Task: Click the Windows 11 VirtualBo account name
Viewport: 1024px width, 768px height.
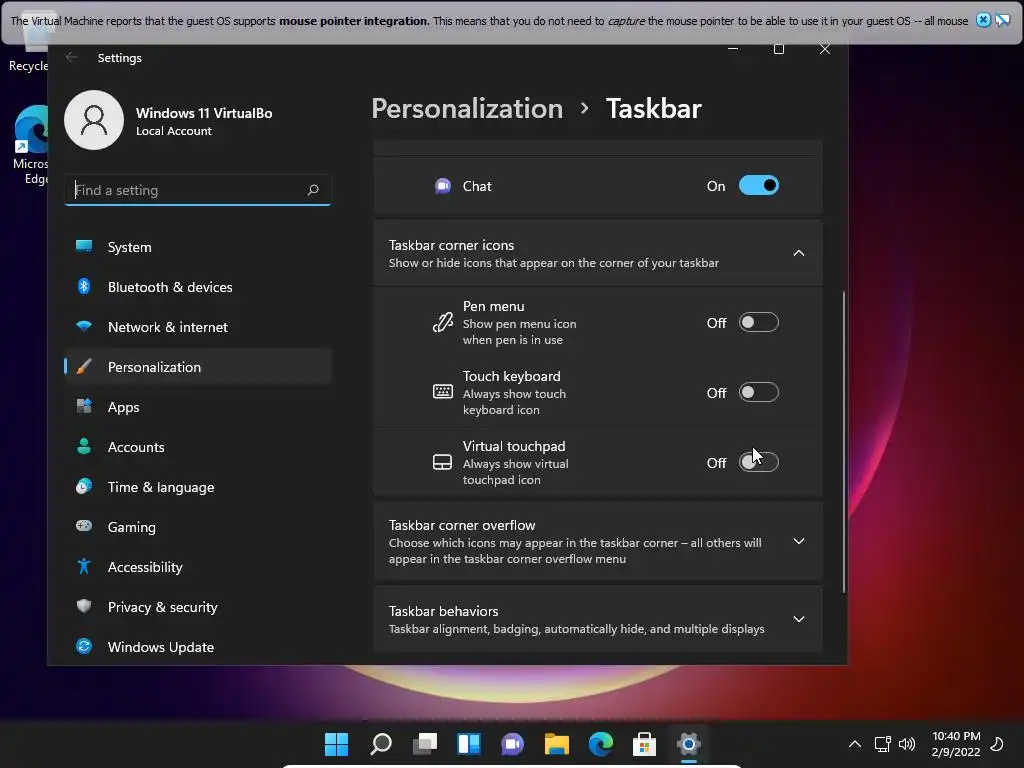Action: tap(204, 113)
